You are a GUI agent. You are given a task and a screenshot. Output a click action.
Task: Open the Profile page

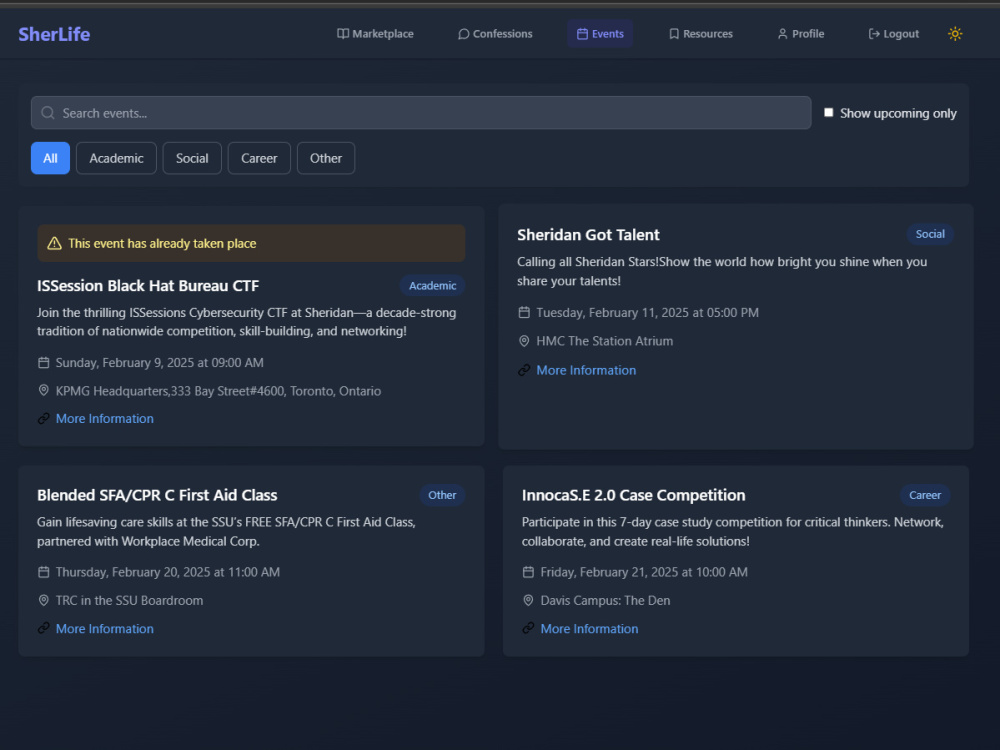click(x=800, y=34)
